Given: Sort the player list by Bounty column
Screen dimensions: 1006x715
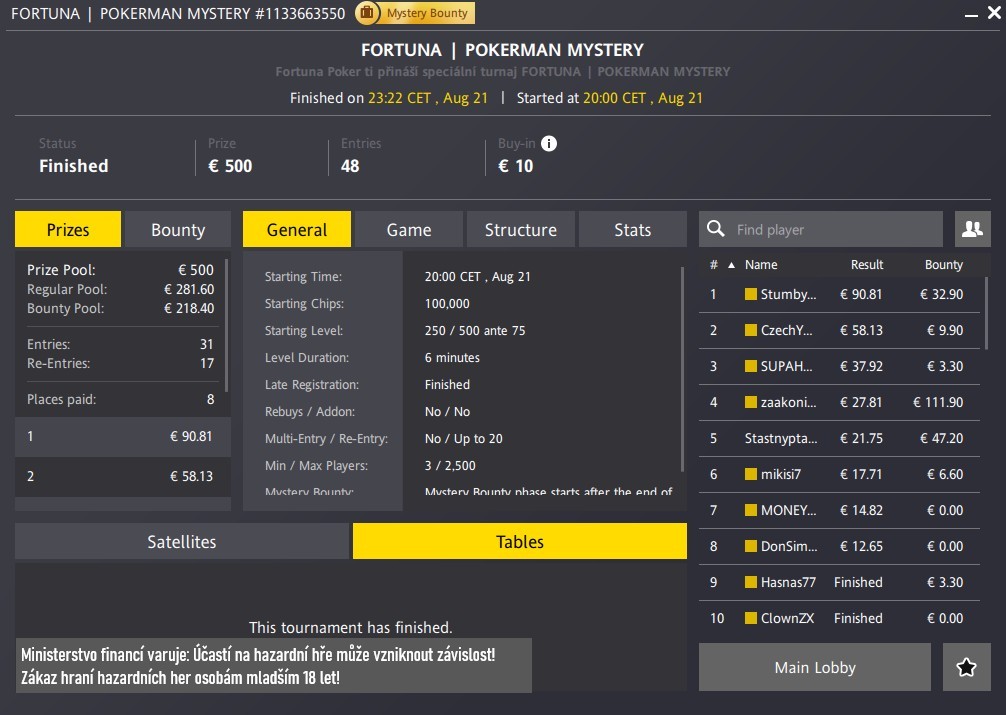Looking at the screenshot, I should [943, 265].
